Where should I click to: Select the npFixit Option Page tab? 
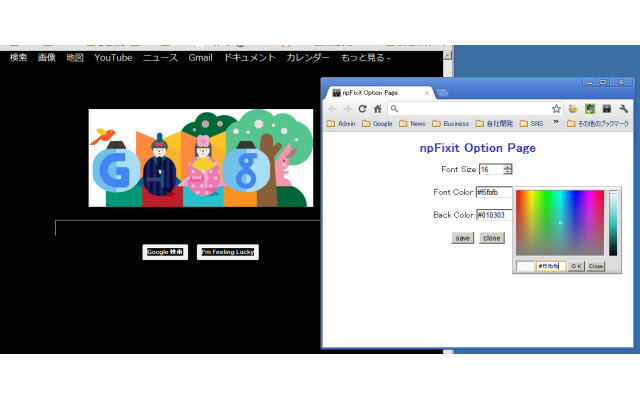point(378,93)
